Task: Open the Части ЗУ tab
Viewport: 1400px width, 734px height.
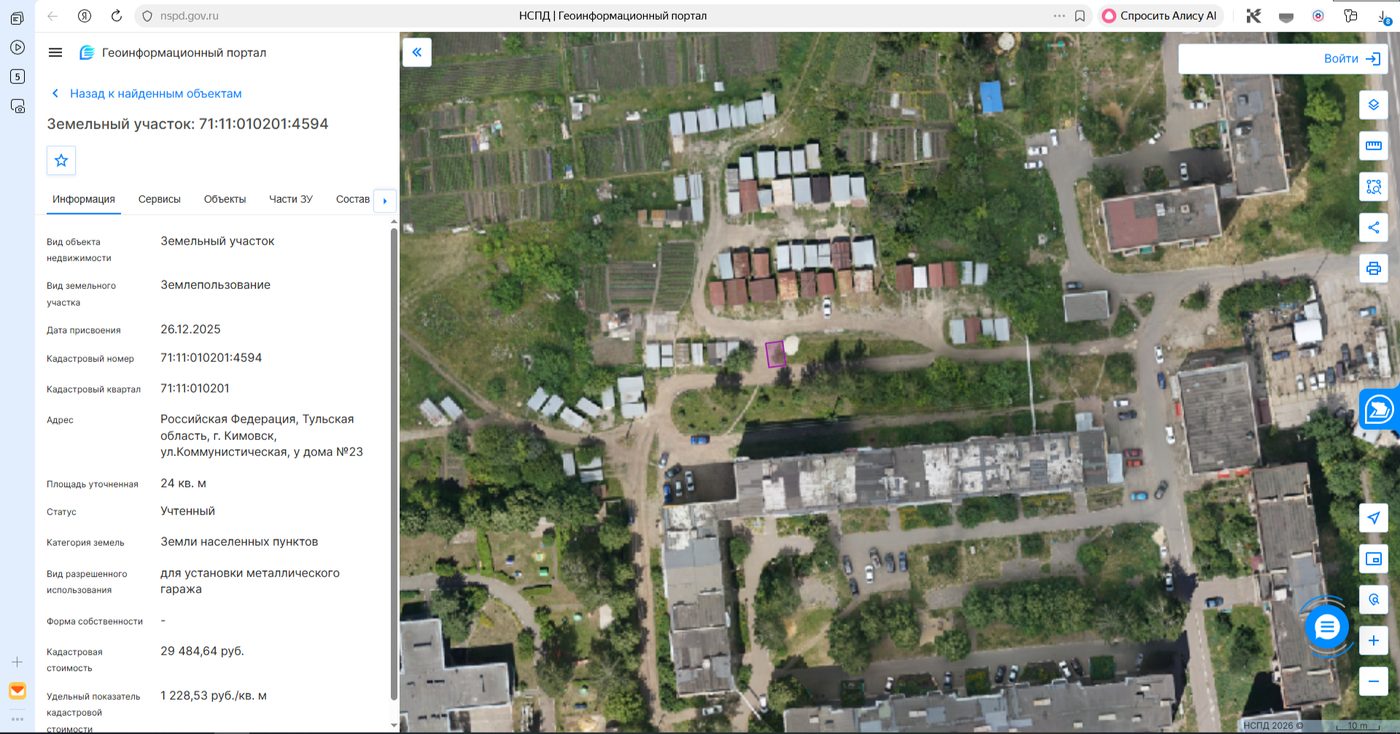Action: [291, 199]
